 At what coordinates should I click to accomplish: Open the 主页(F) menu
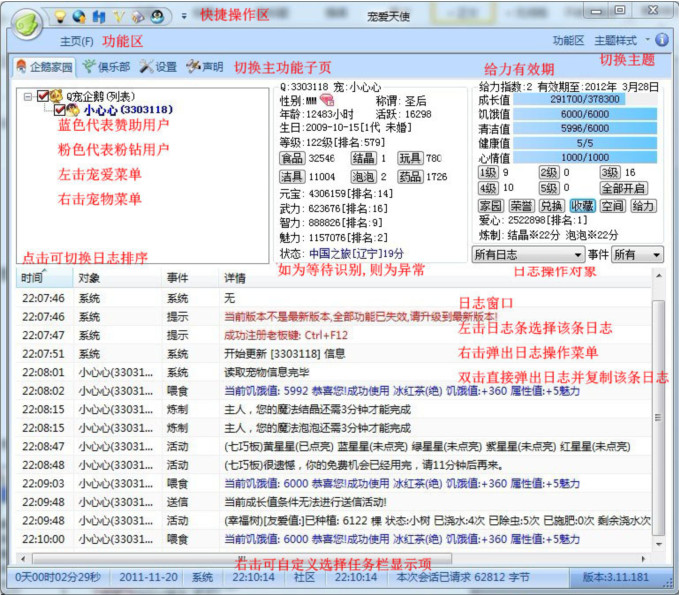tap(76, 41)
